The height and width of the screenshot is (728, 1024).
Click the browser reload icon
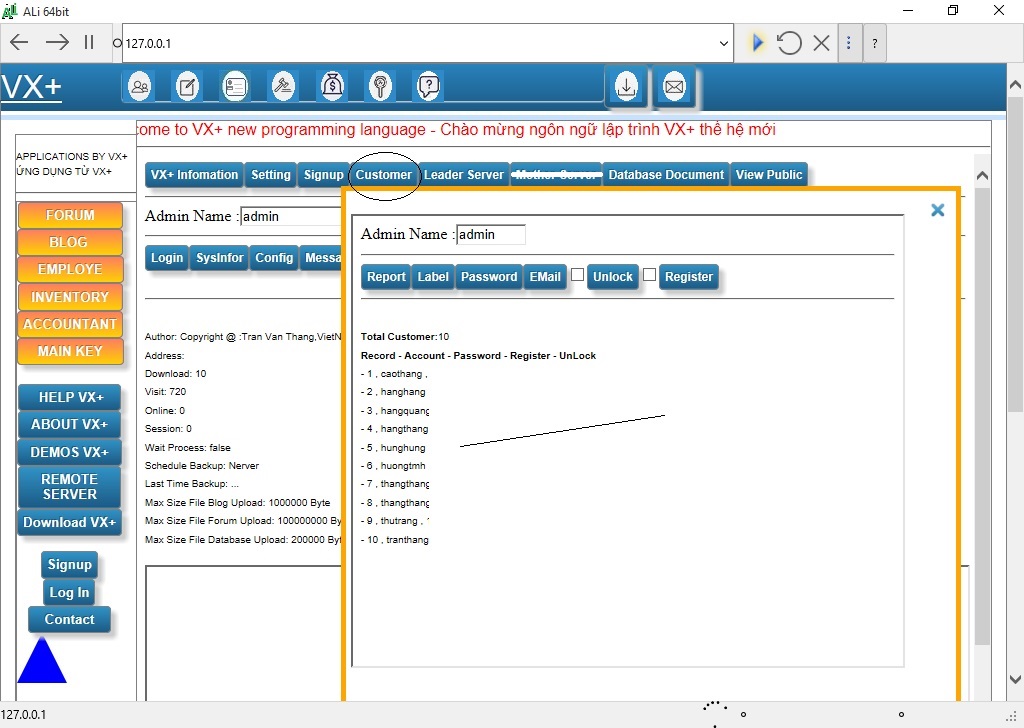click(789, 42)
